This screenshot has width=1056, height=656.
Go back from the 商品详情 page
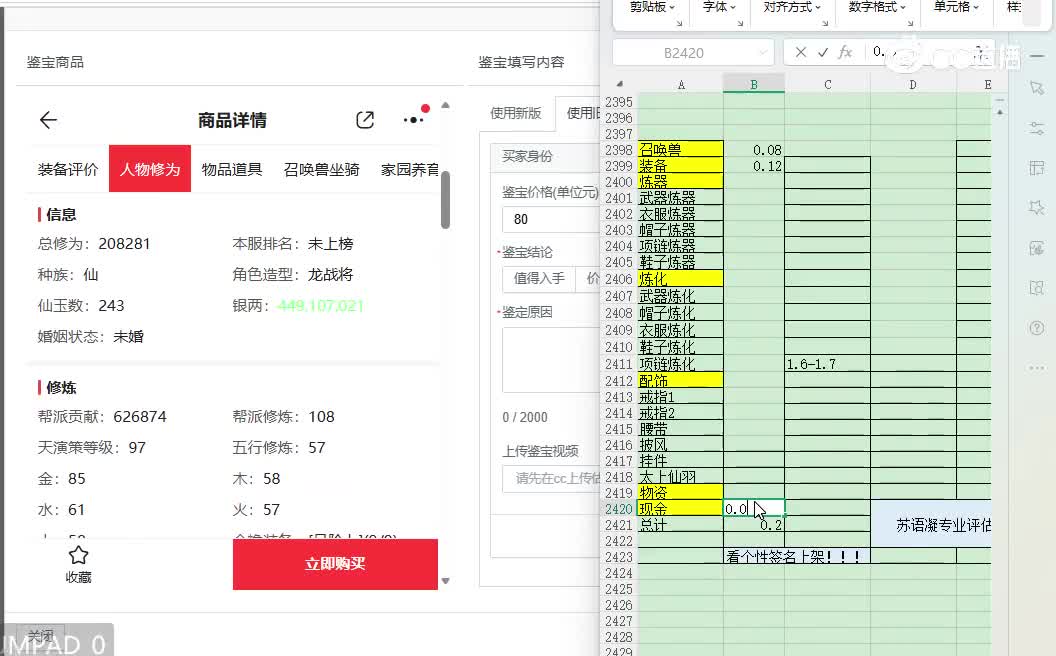pyautogui.click(x=48, y=120)
